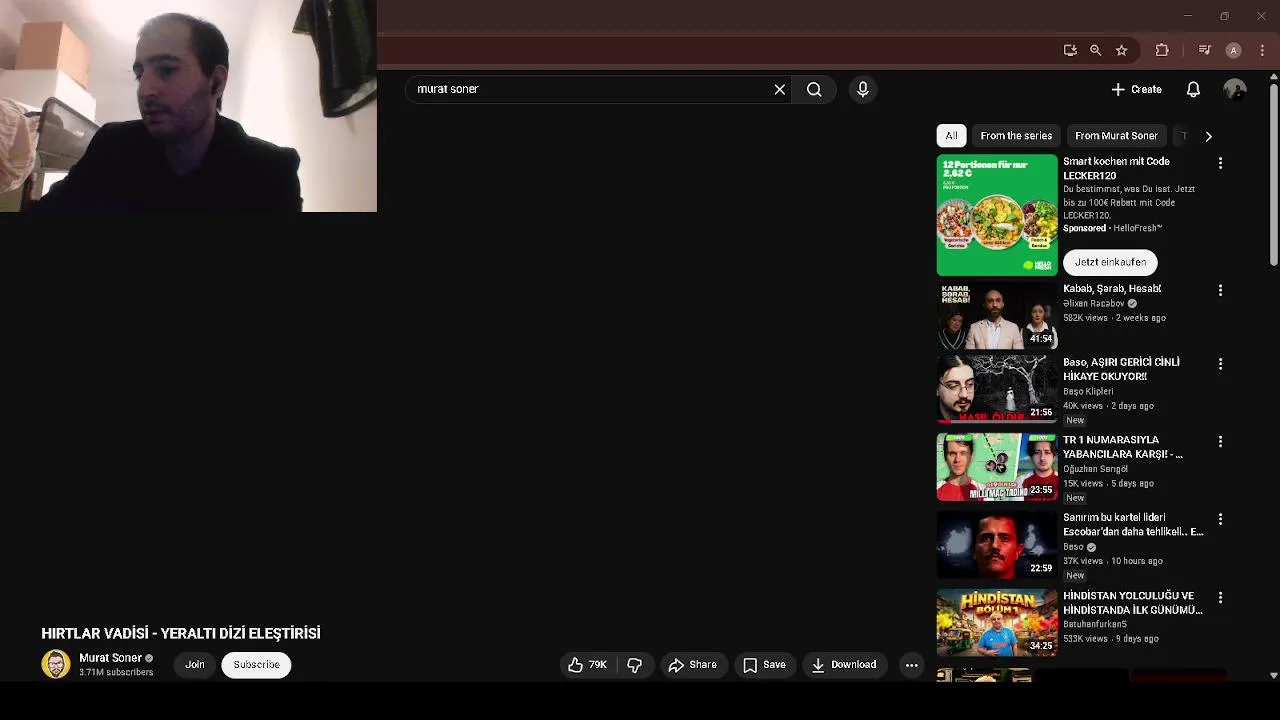Open browser three-dot menu
The image size is (1280, 720).
(x=1261, y=50)
